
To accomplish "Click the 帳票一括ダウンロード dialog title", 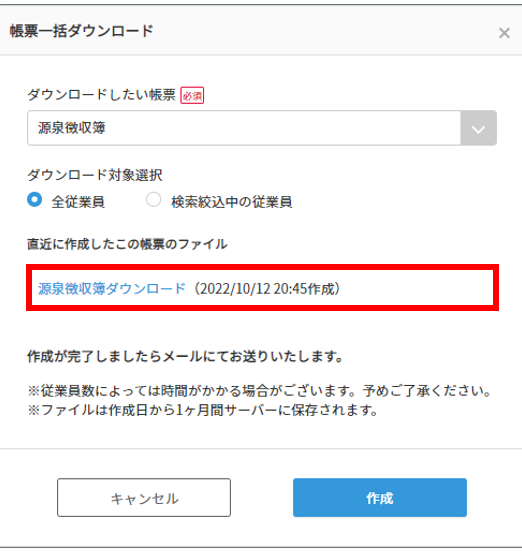I will click(x=81, y=31).
